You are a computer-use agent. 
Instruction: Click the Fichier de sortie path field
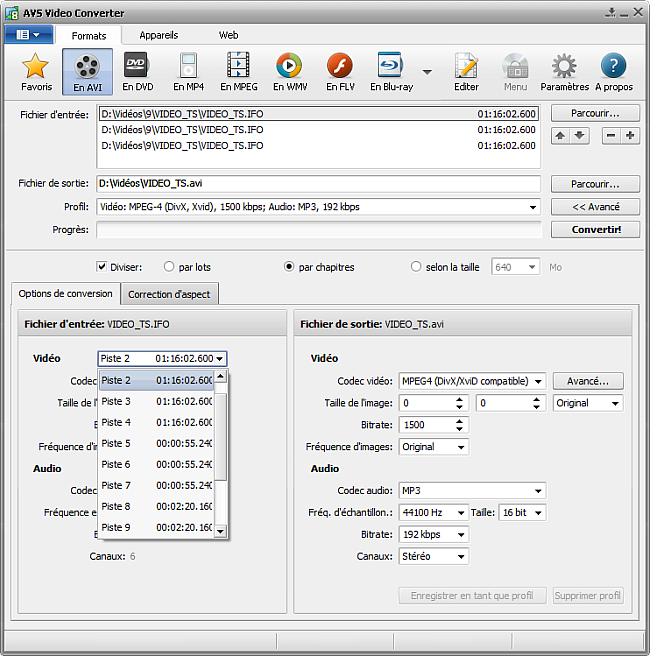318,184
